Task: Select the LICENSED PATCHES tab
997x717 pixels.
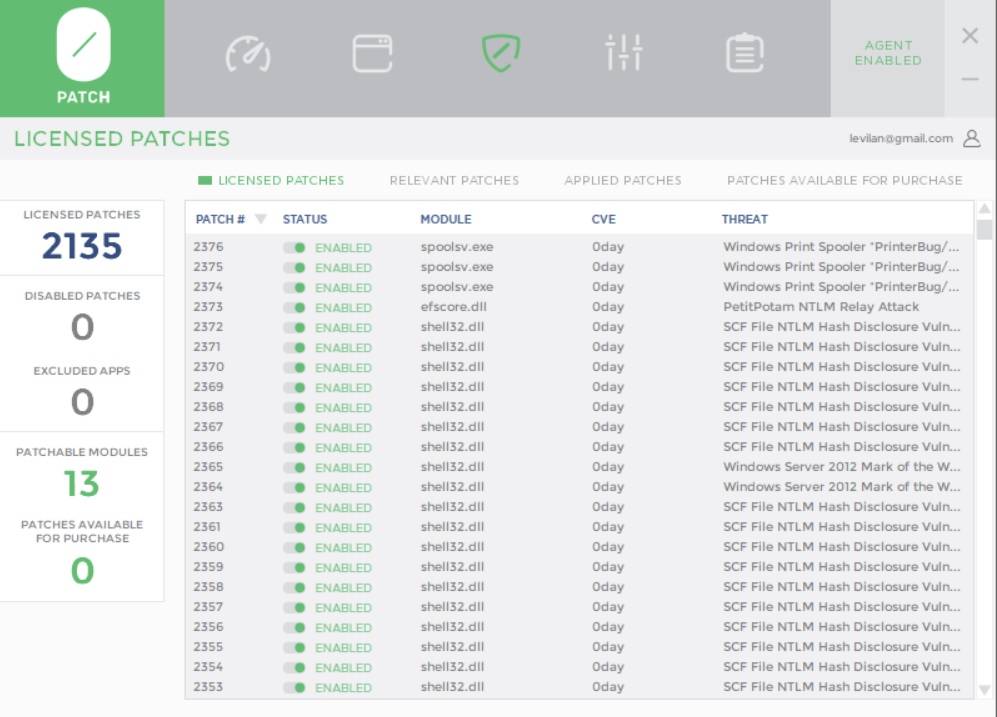Action: [281, 182]
